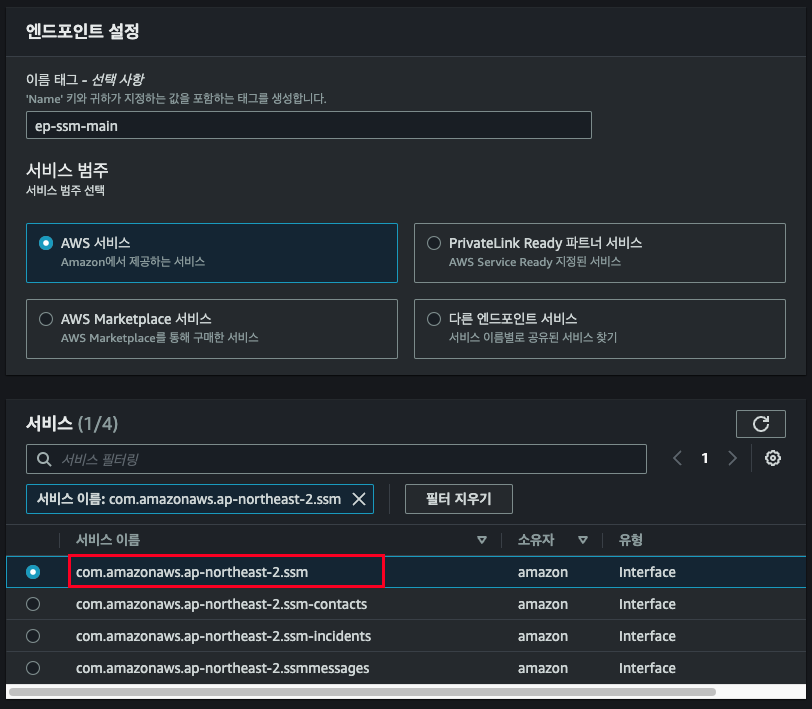
Task: Click the ssm service name filter chip
Action: click(x=200, y=499)
